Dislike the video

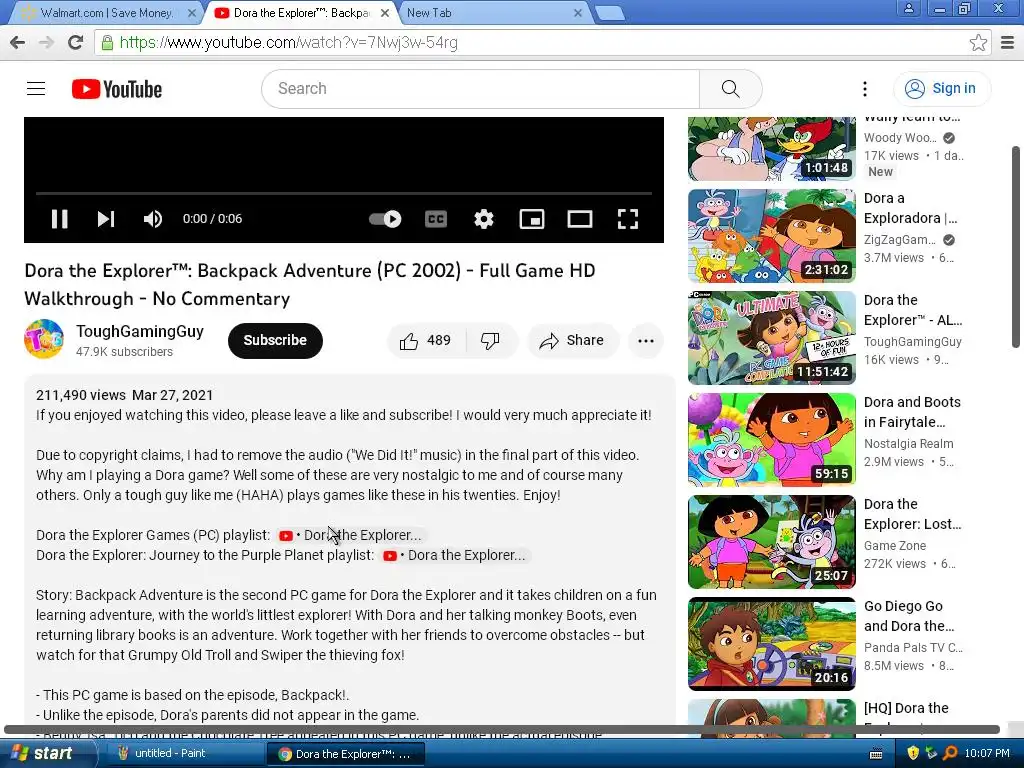[x=491, y=340]
